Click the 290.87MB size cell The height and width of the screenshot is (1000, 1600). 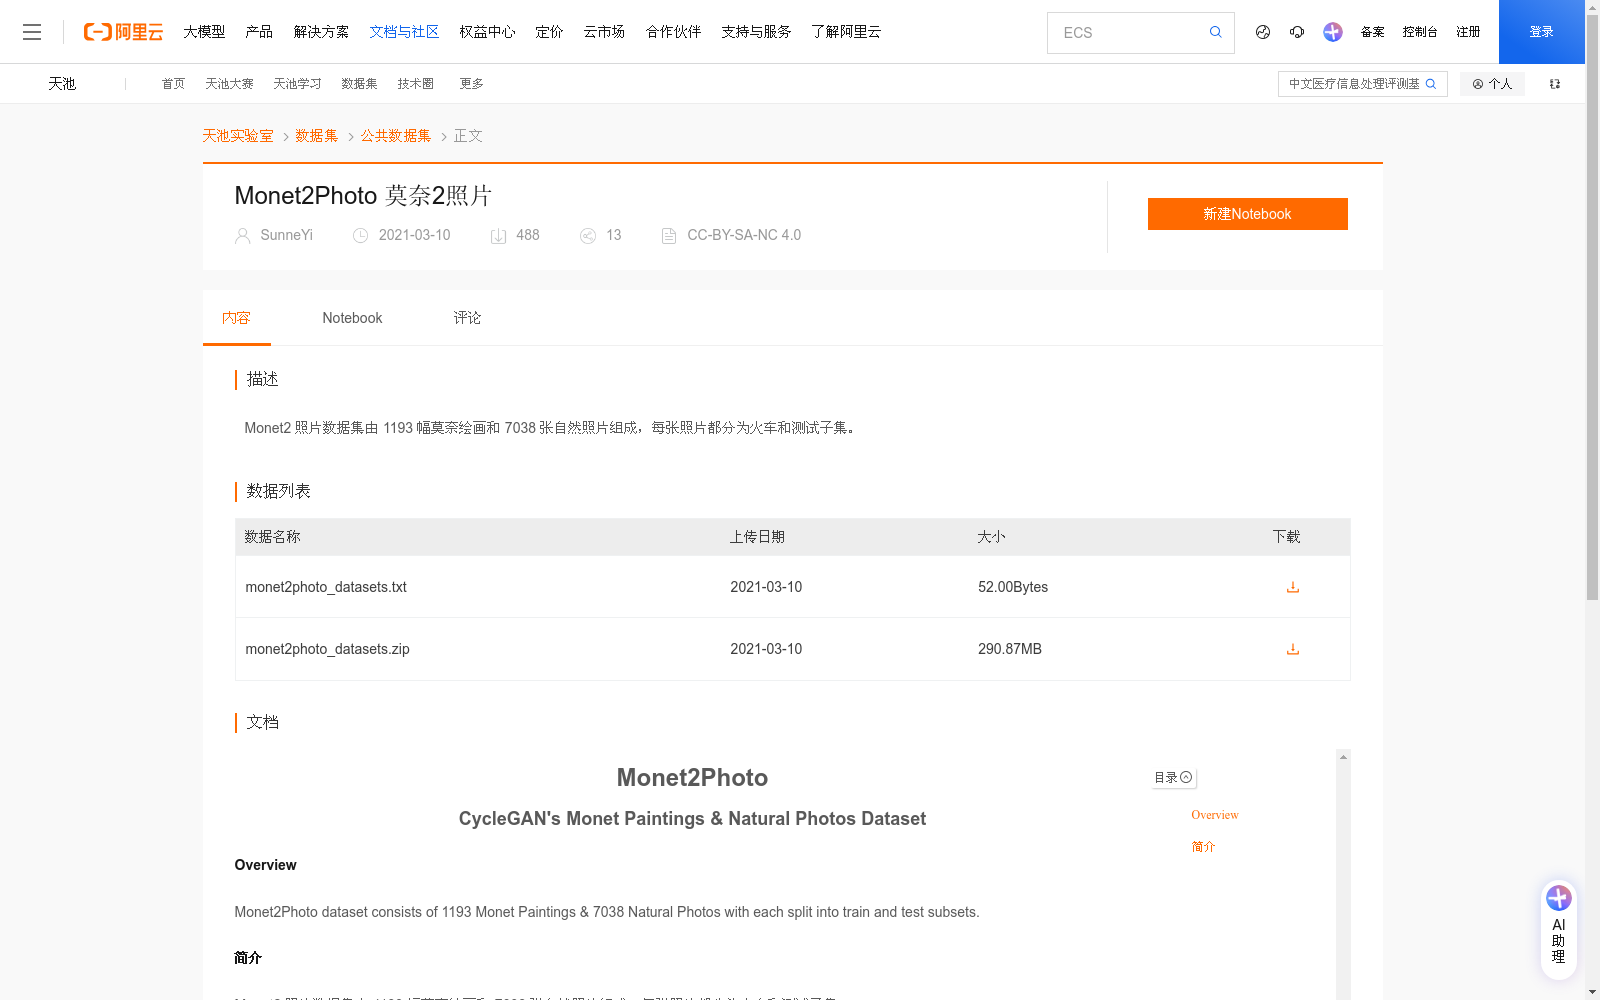[1010, 649]
